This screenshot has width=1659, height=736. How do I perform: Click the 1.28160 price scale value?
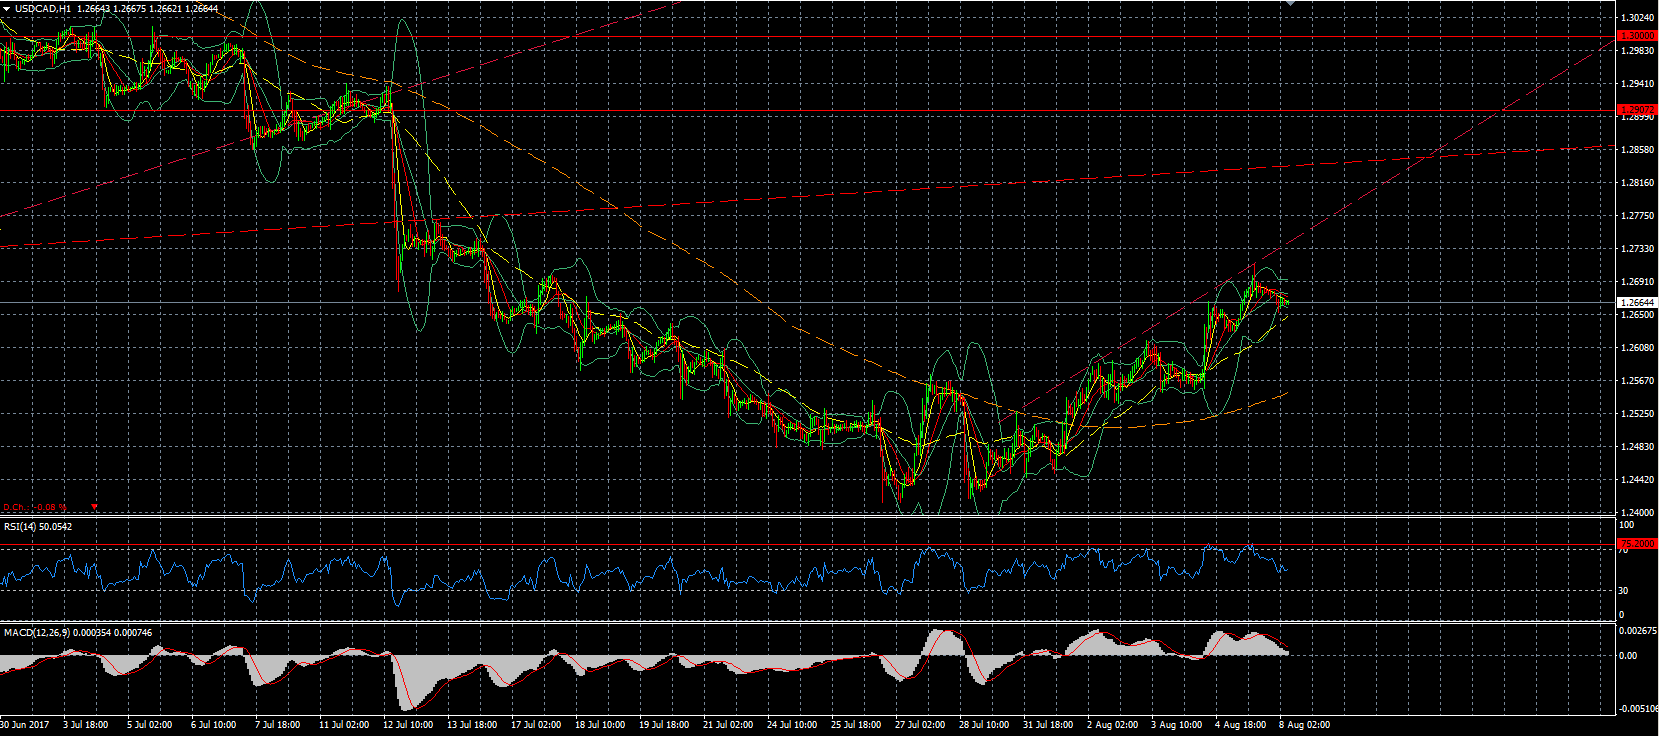(1637, 183)
